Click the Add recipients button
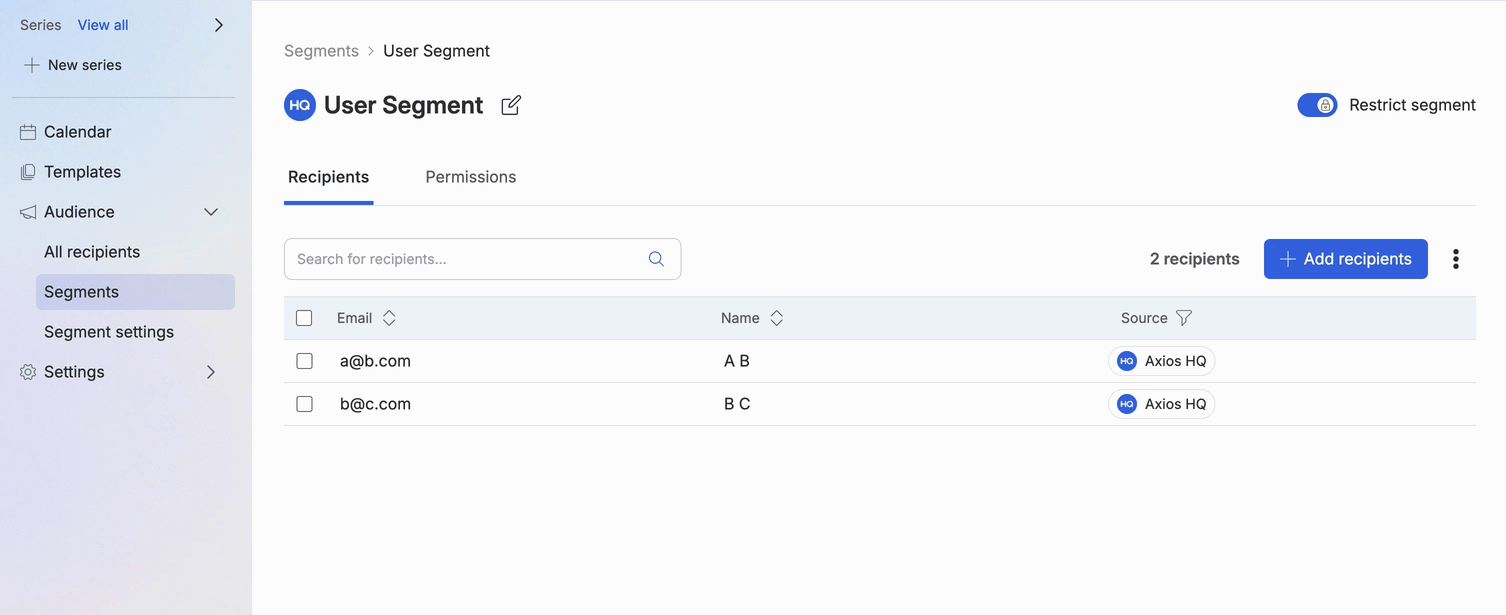1506x615 pixels. pyautogui.click(x=1346, y=259)
